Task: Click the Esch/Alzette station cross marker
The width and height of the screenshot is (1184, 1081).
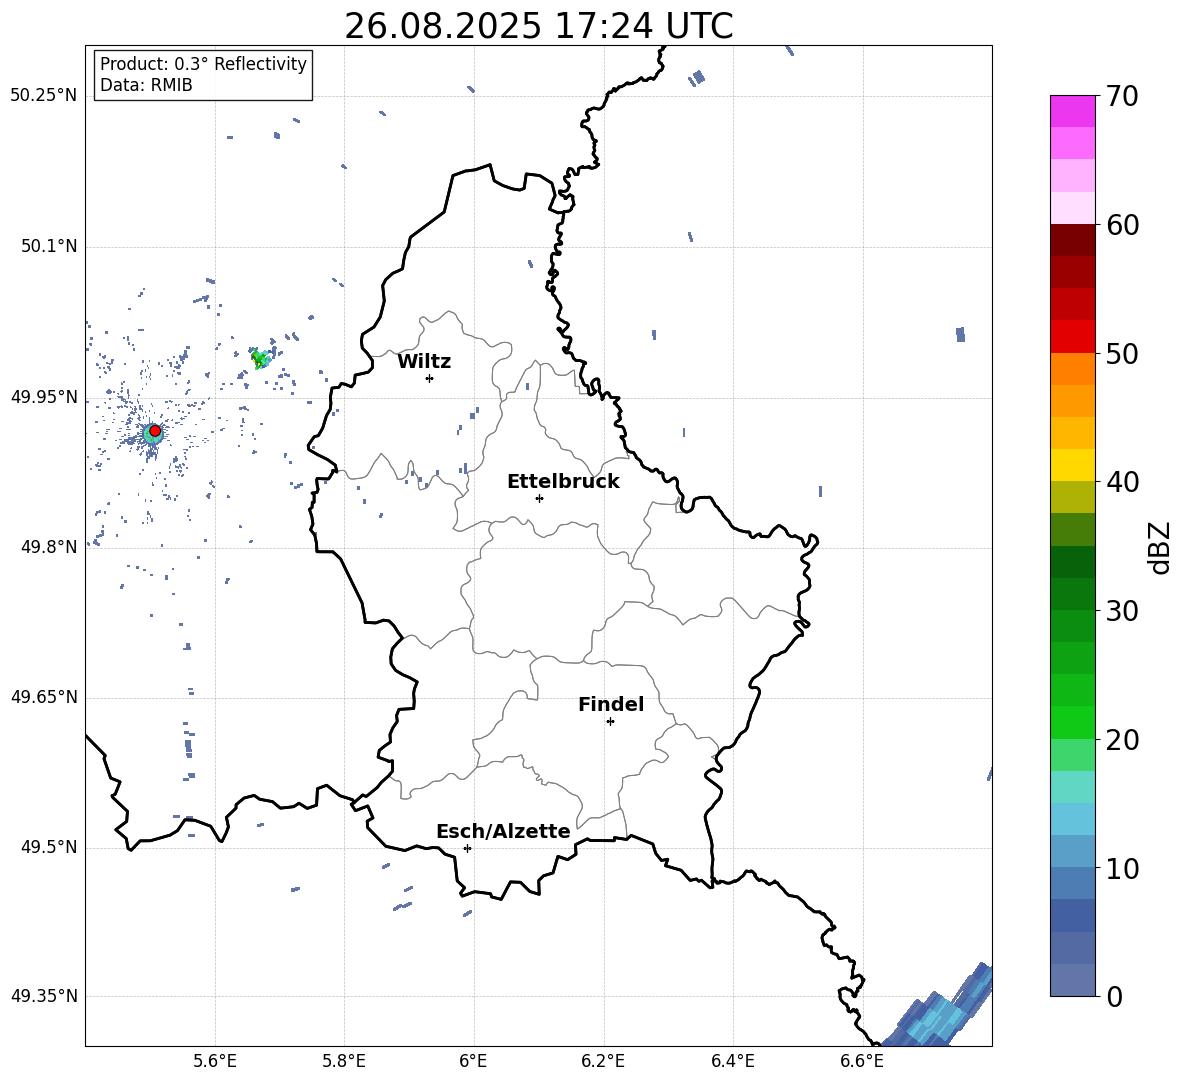Action: click(467, 848)
